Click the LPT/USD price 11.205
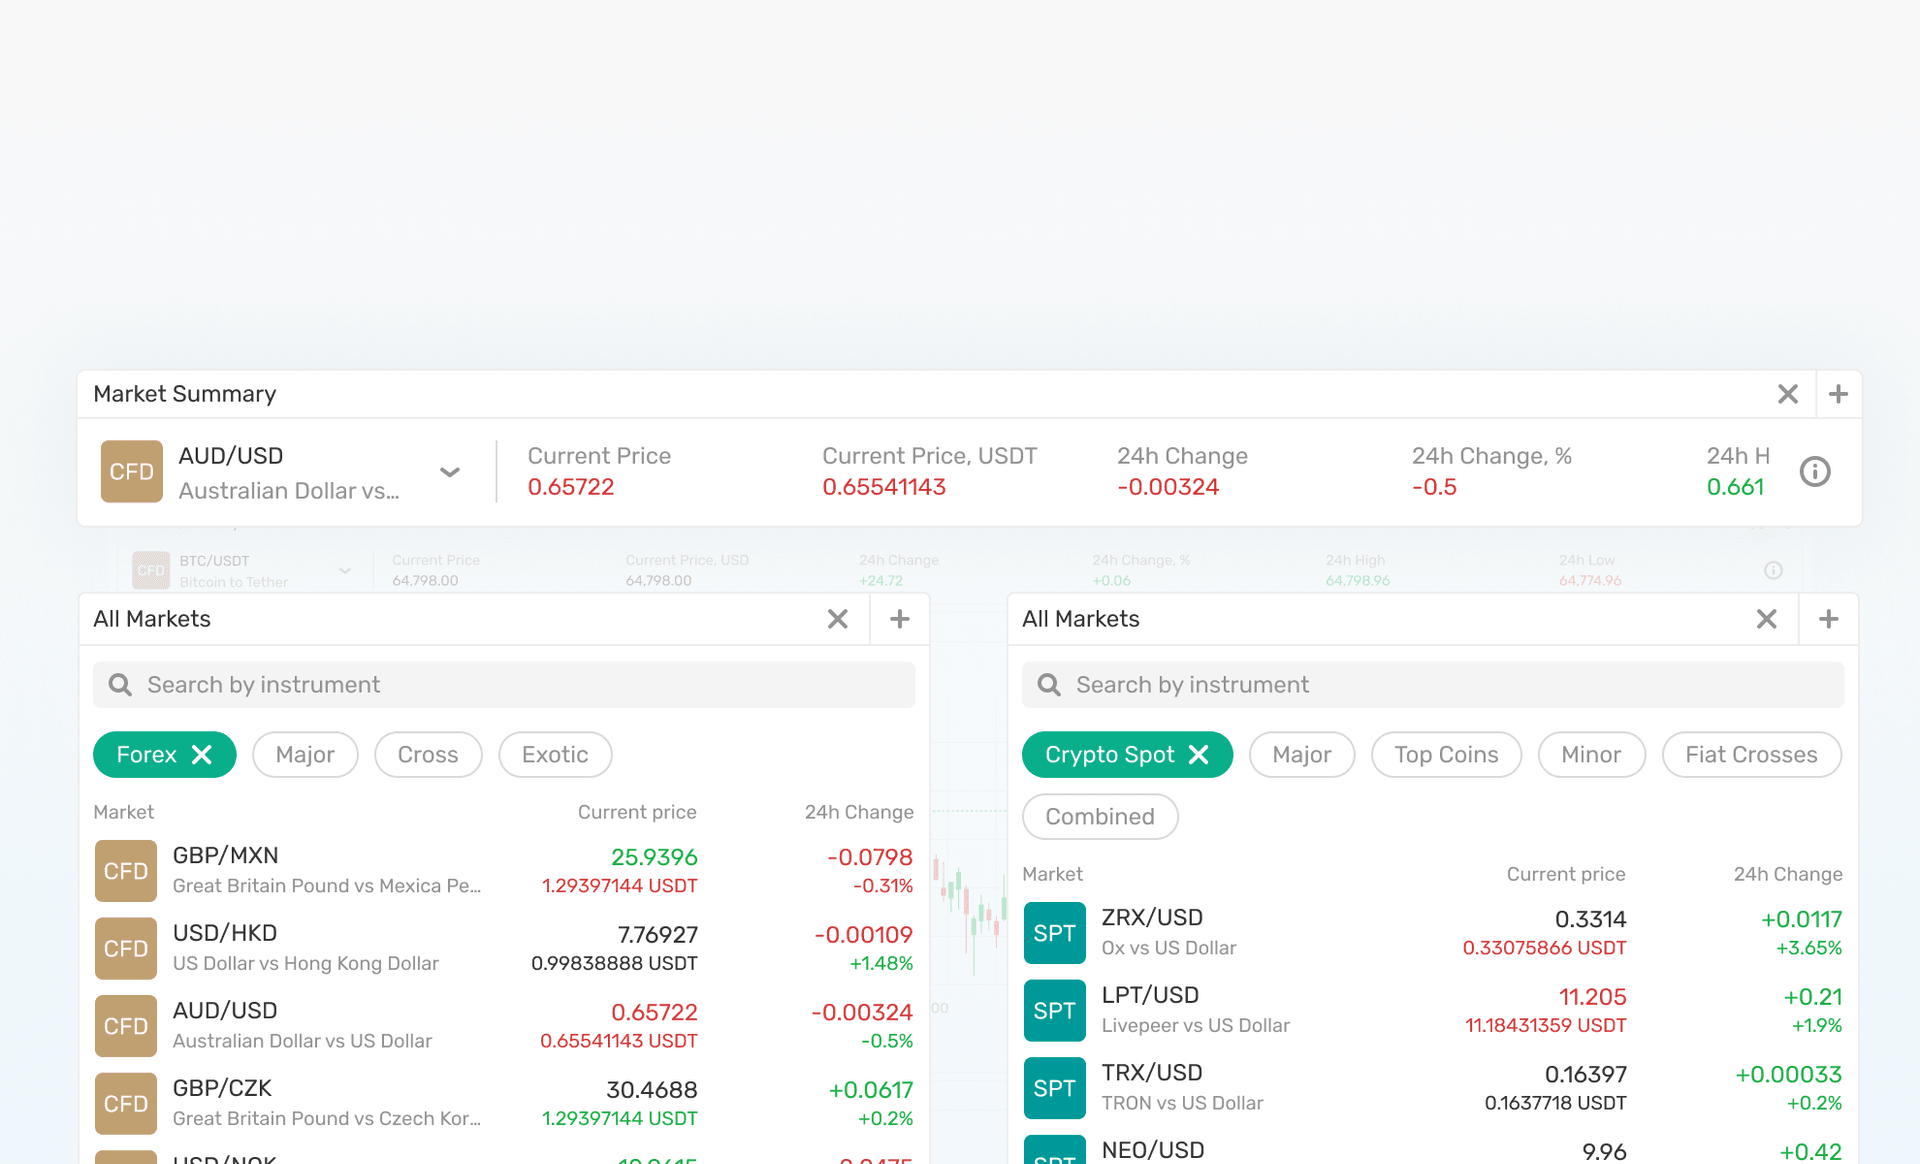 click(x=1593, y=997)
